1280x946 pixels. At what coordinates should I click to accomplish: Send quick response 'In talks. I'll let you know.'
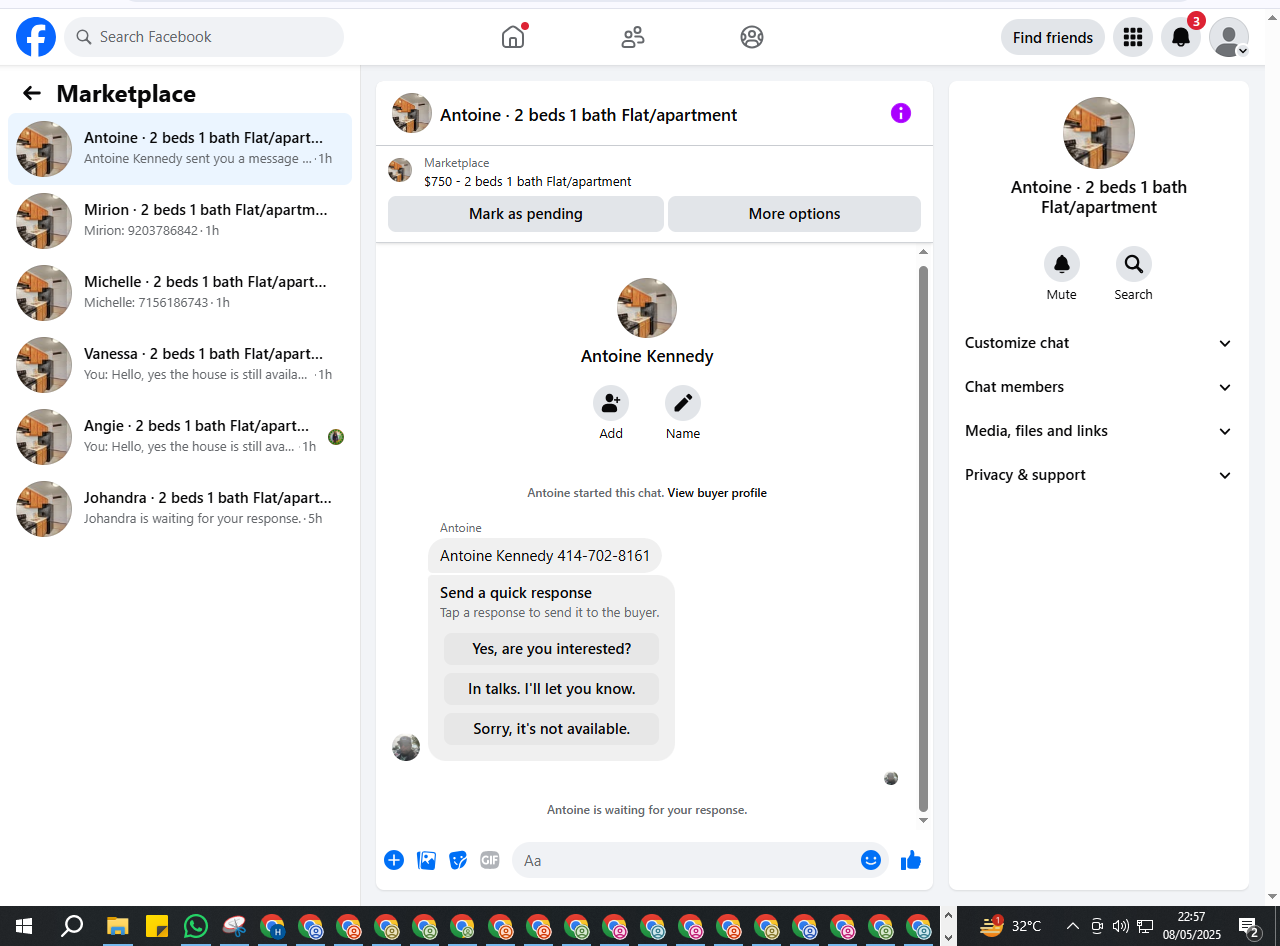point(552,689)
